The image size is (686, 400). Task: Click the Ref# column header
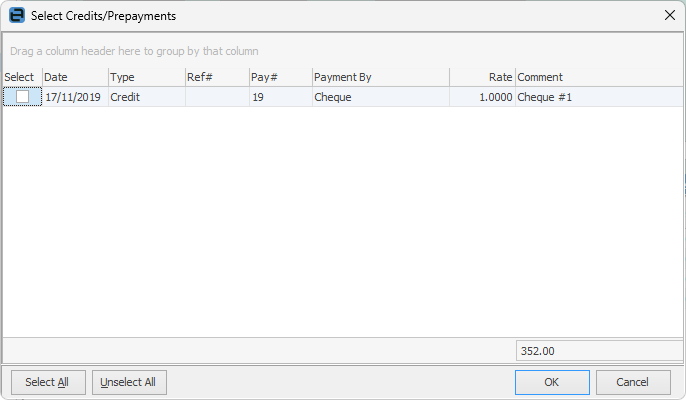point(217,77)
